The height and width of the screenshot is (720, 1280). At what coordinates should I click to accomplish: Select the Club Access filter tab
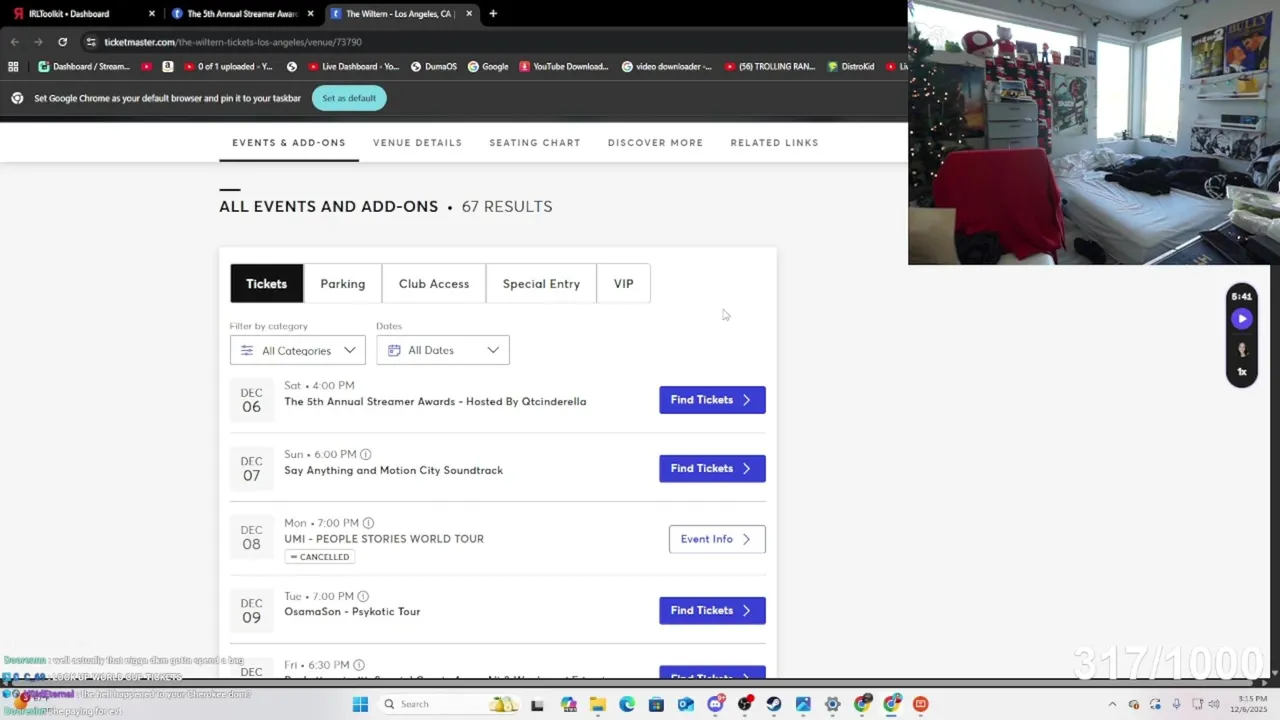(434, 284)
